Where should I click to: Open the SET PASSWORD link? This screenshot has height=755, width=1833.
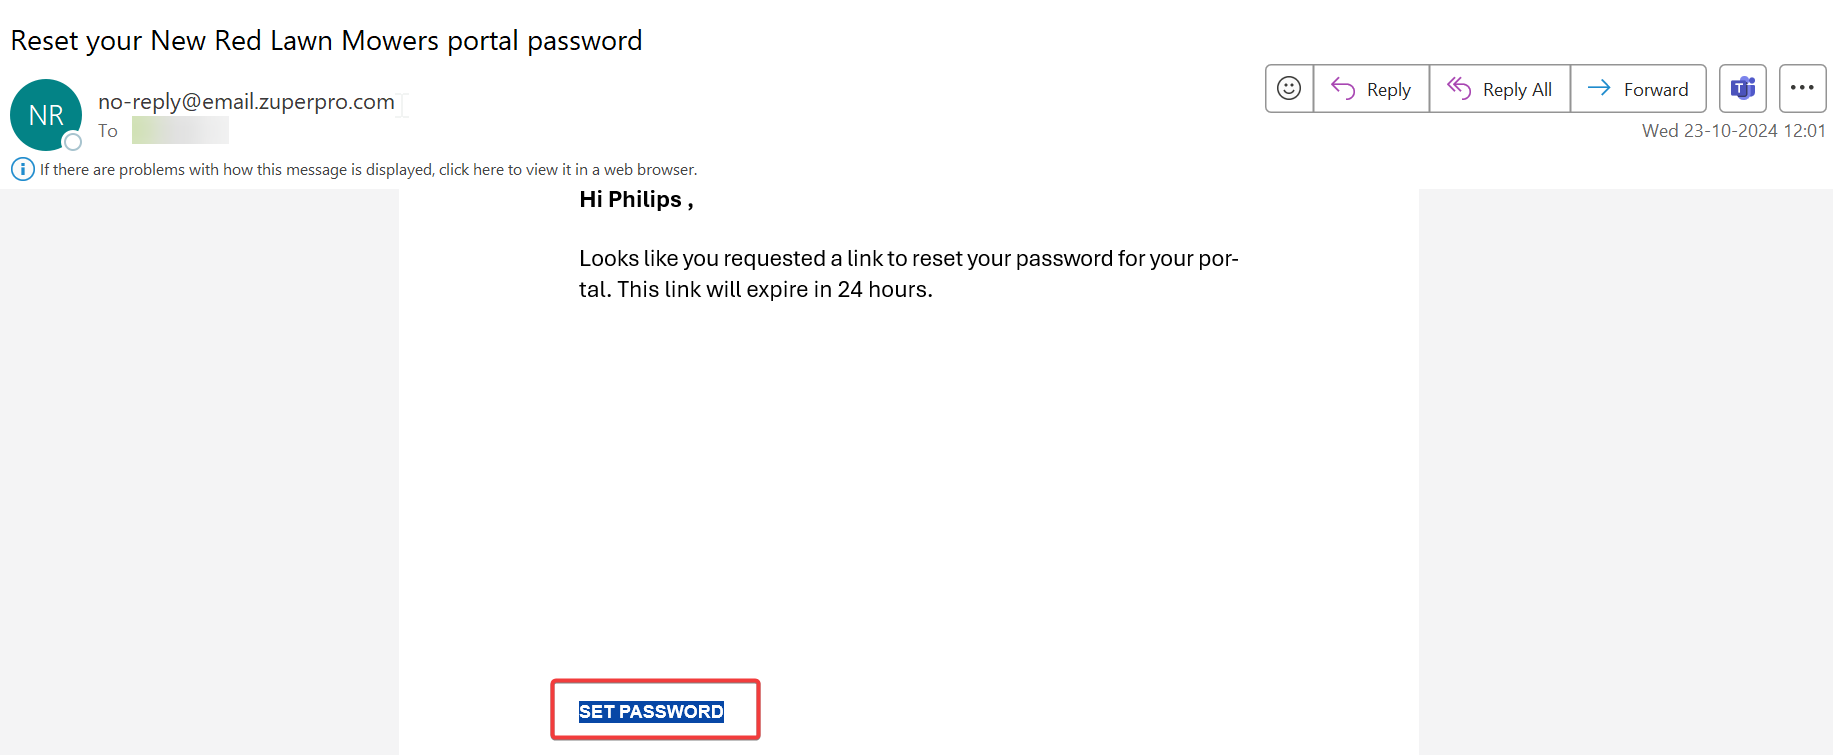651,711
